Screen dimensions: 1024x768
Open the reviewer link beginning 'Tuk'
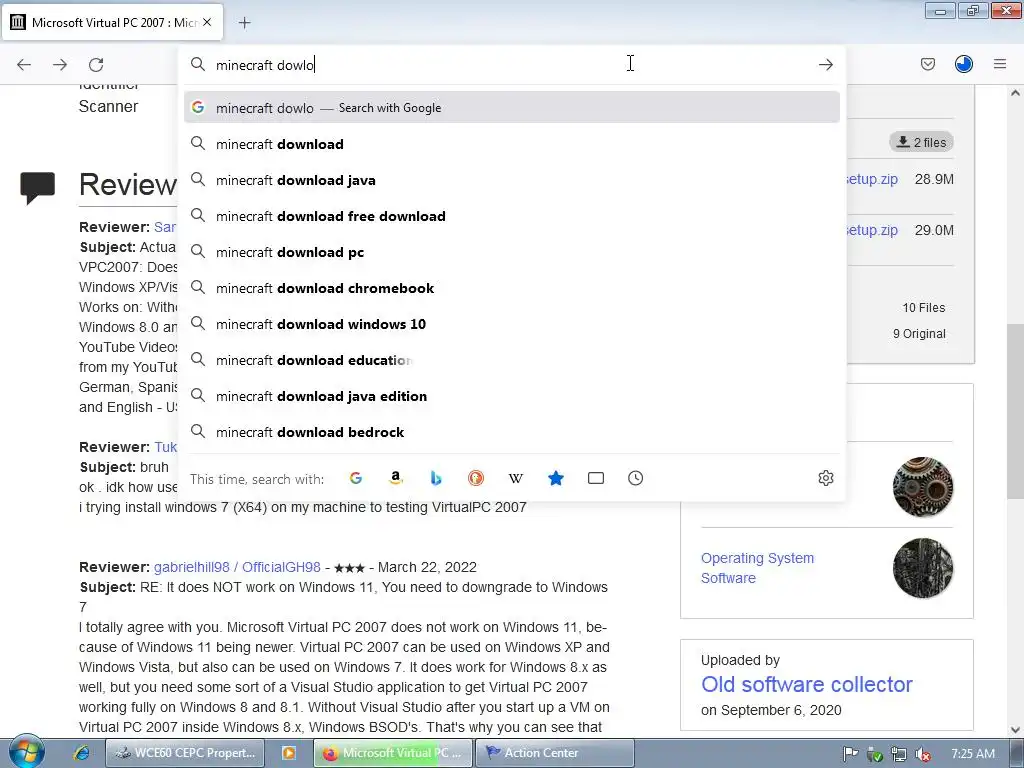(165, 447)
